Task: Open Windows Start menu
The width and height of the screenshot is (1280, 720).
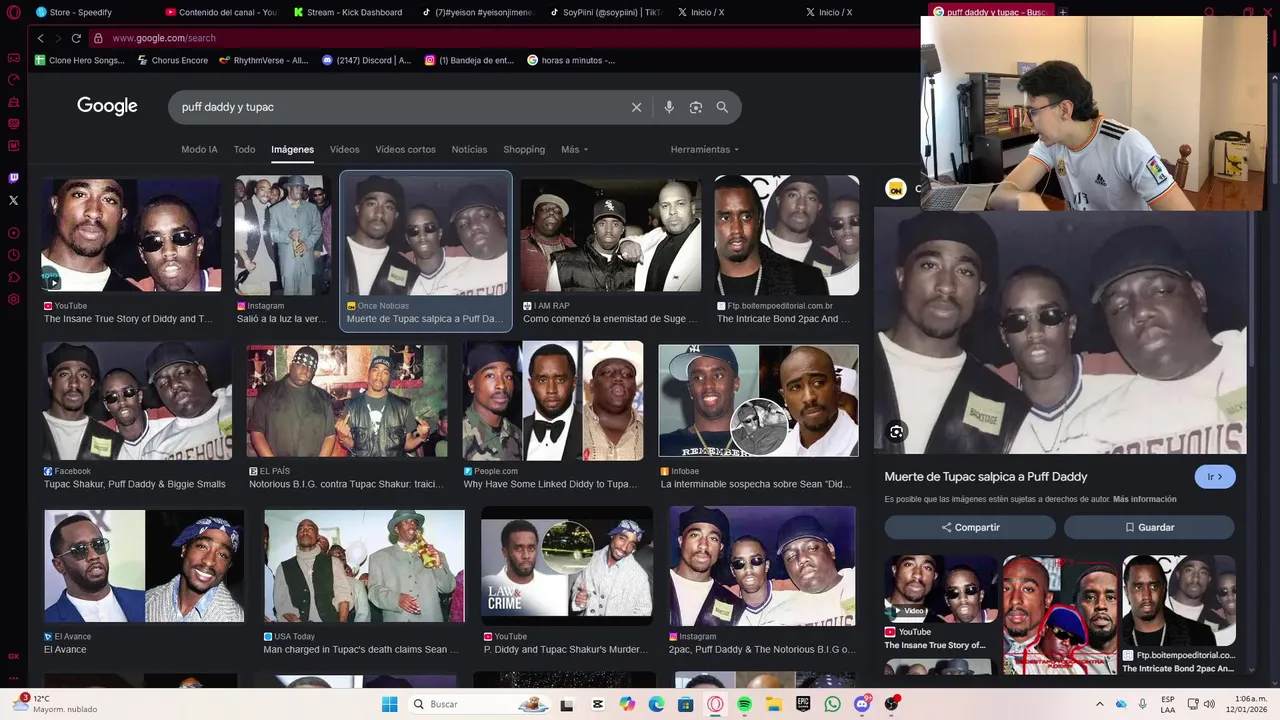Action: click(390, 704)
